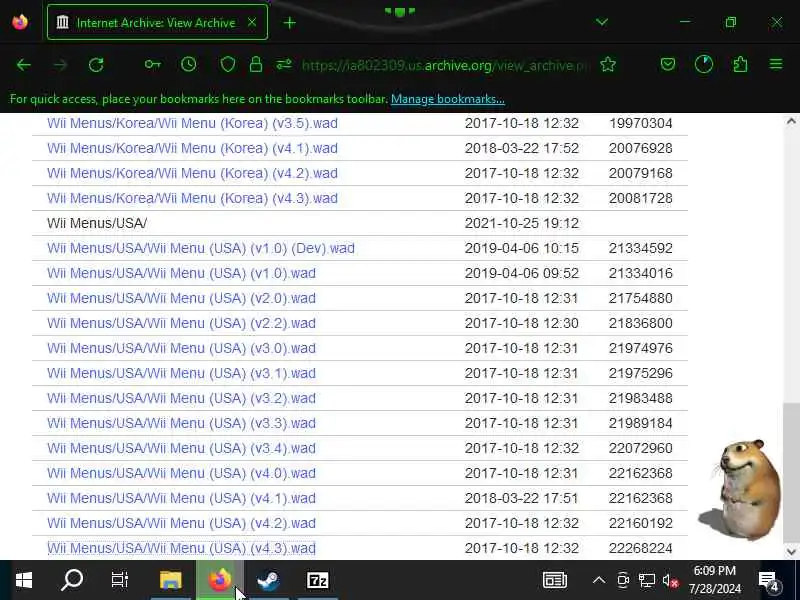800x600 pixels.
Task: Select the date 2019-04-06 09:52
Action: 521,273
